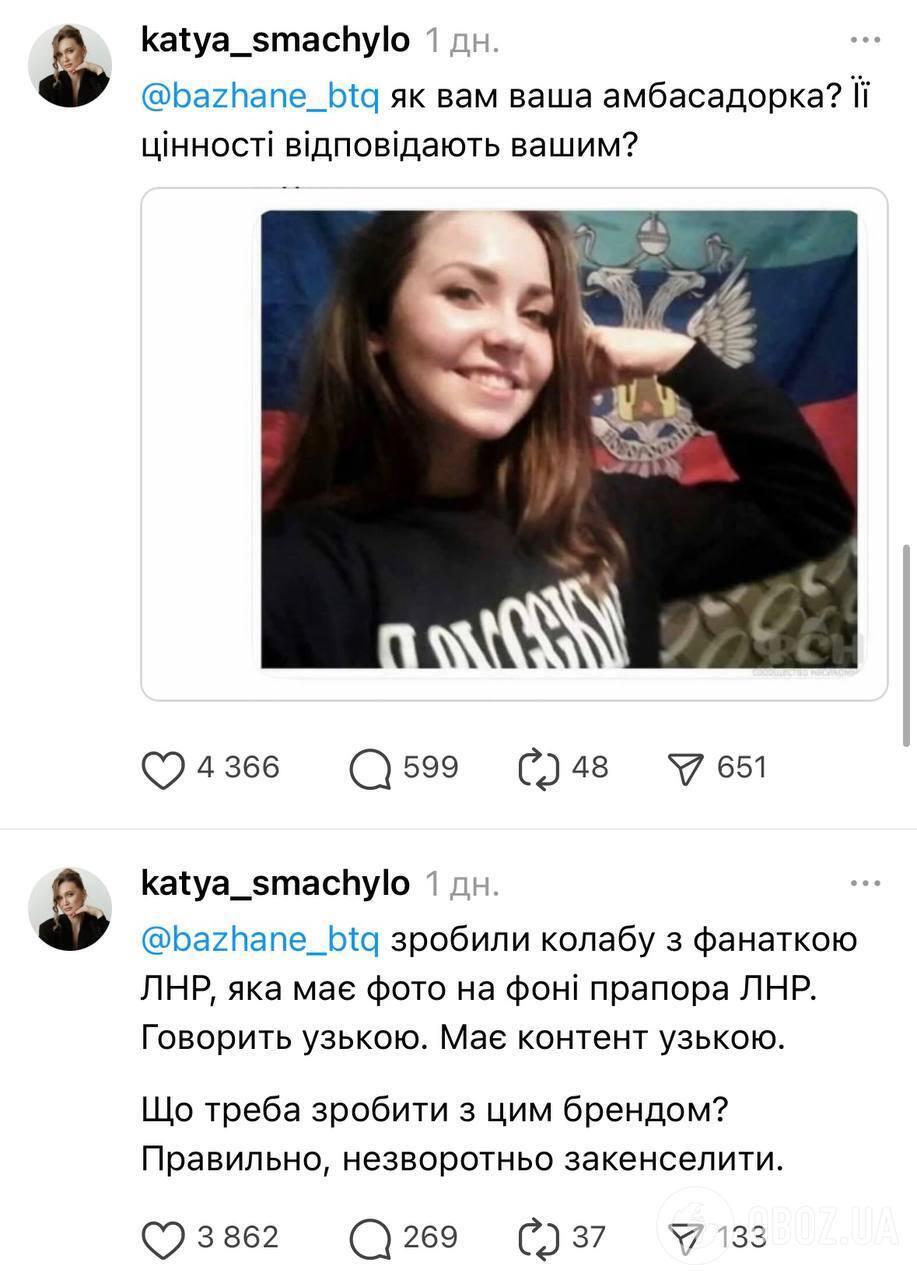Like the first post by katya_smachylo
Image resolution: width=917 pixels, height=1280 pixels.
(166, 767)
